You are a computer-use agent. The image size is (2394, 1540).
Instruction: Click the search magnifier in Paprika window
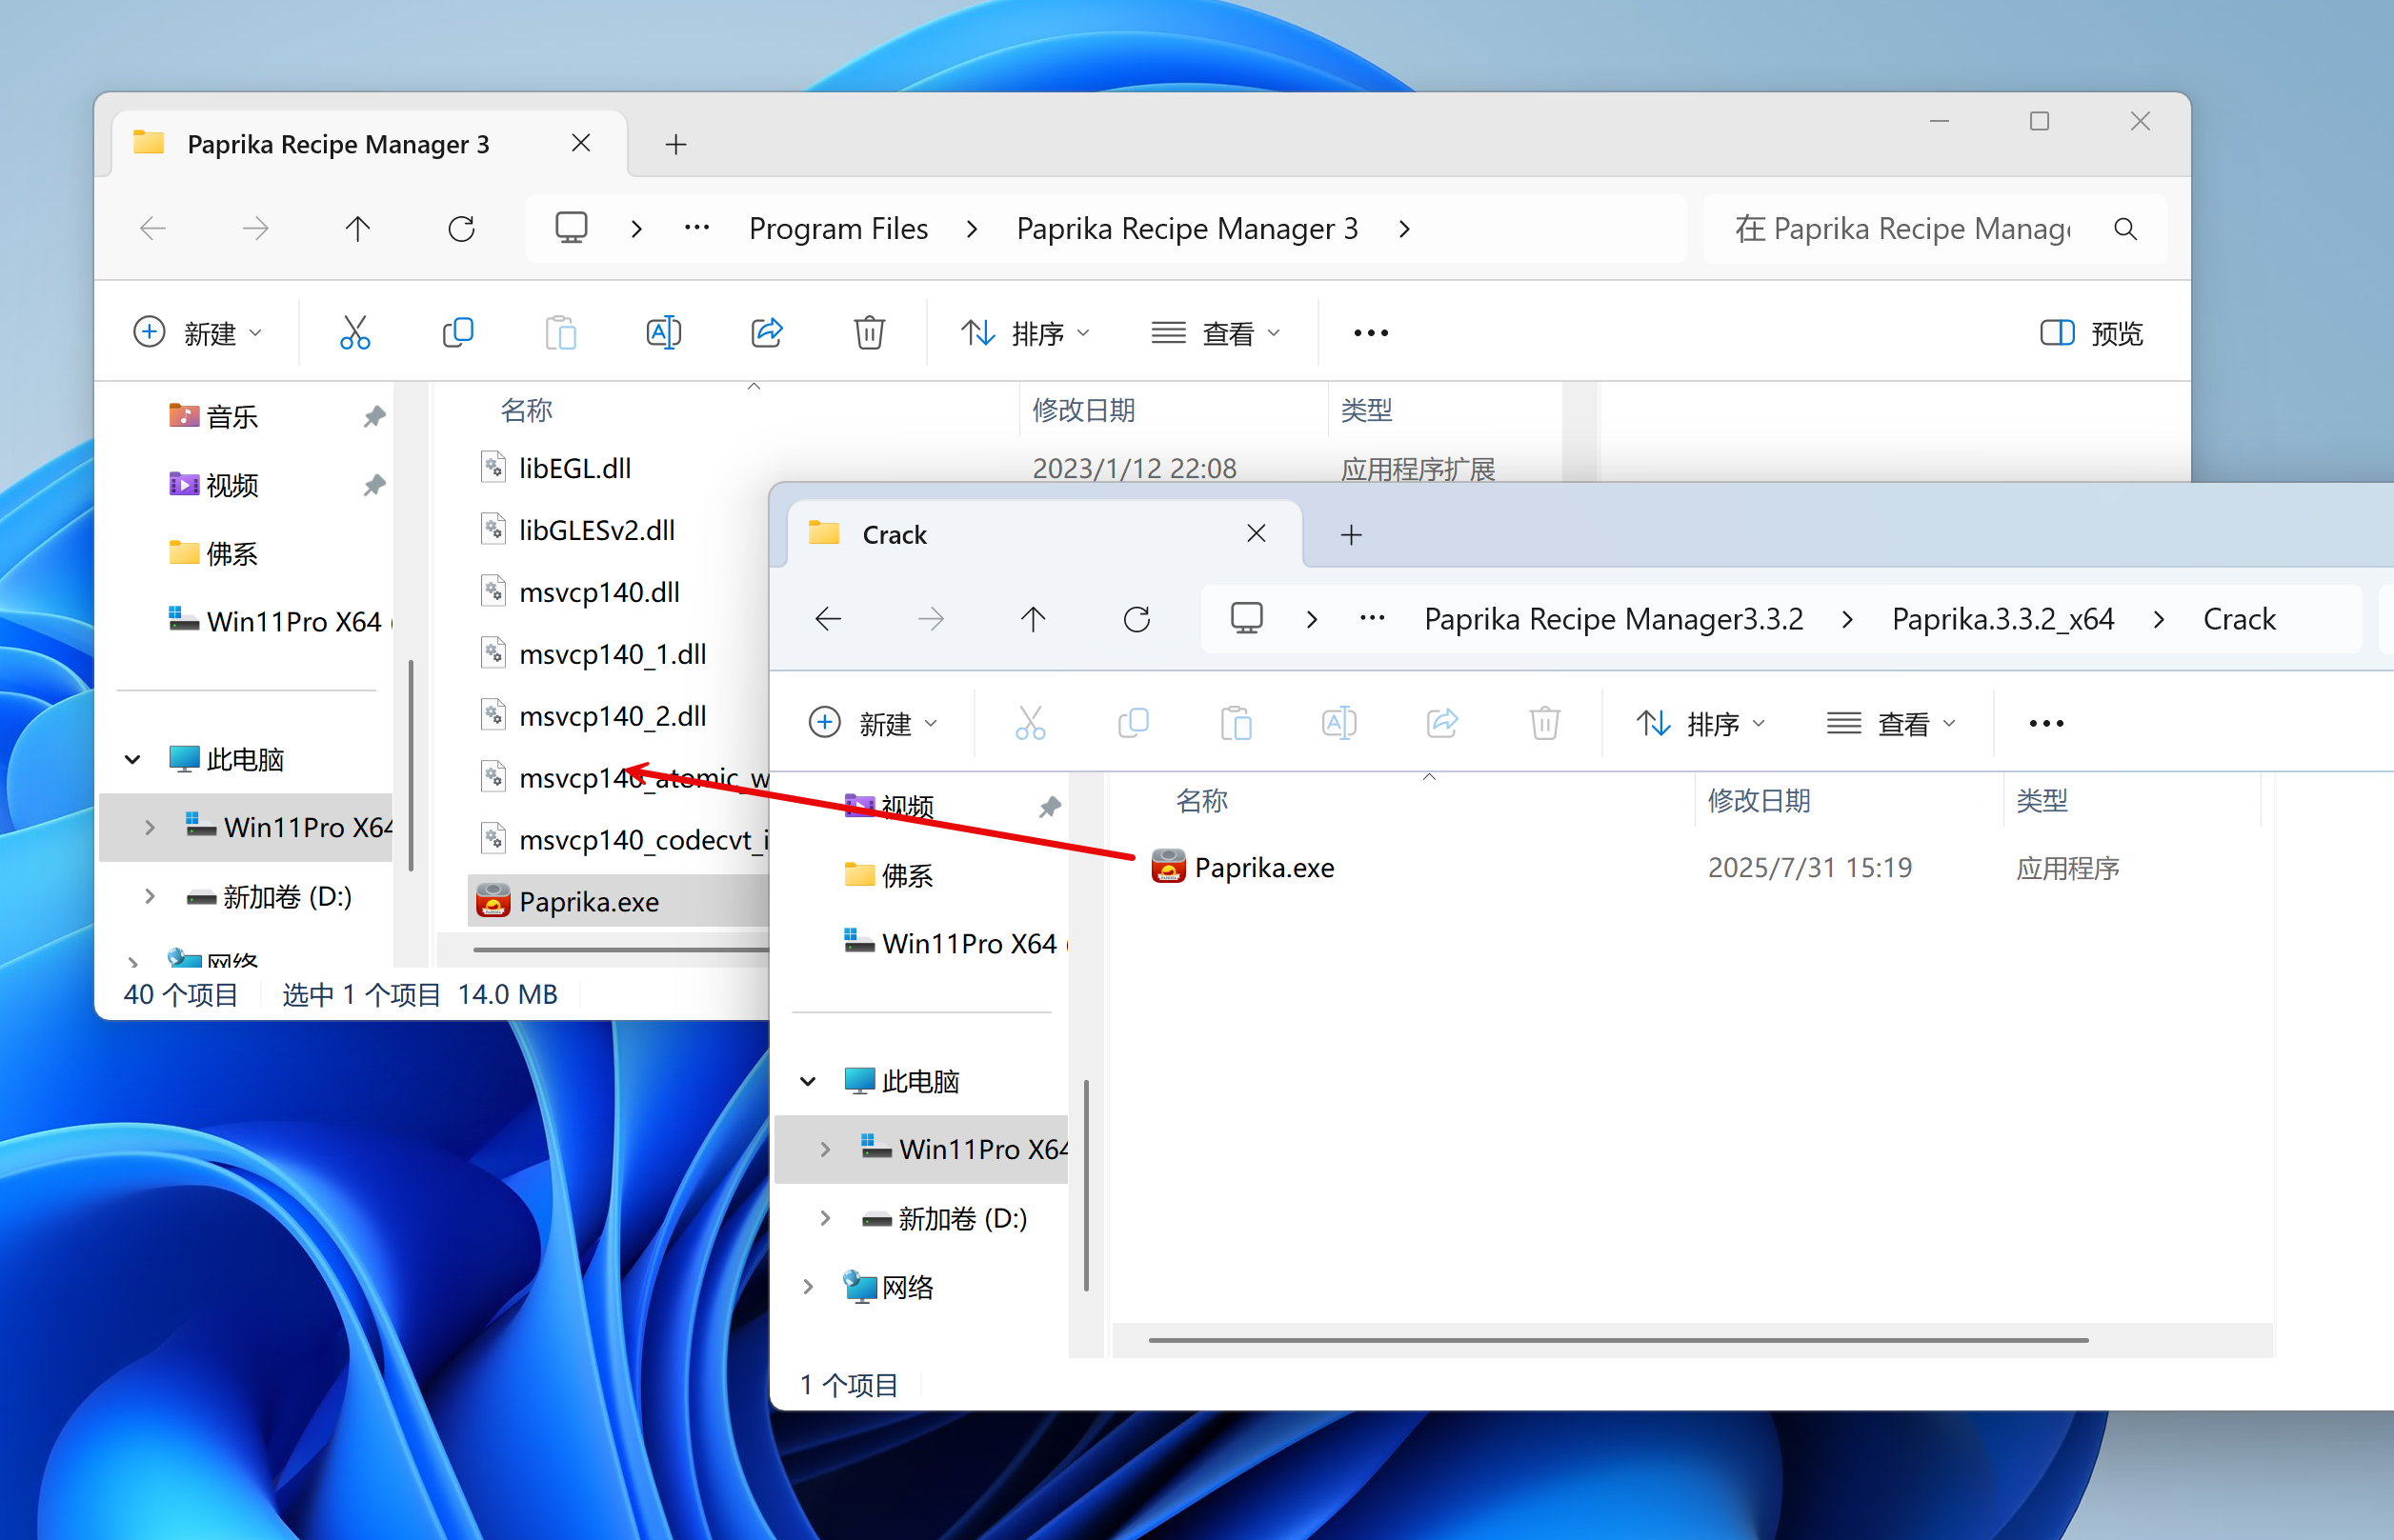point(2125,229)
